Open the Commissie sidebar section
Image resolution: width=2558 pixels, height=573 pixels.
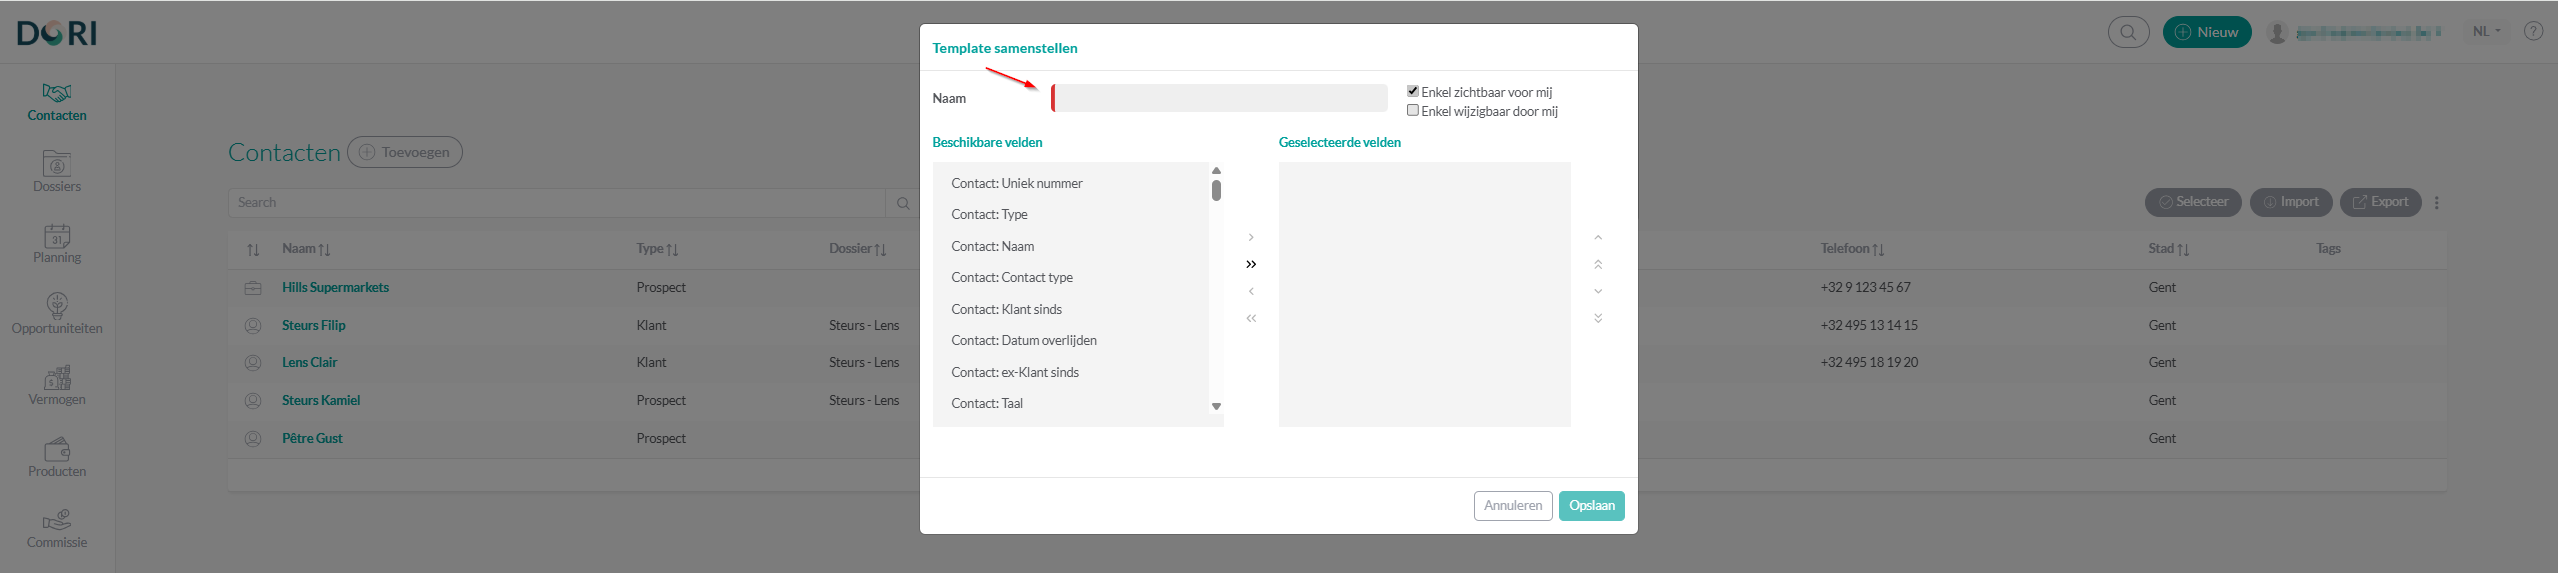point(57,529)
